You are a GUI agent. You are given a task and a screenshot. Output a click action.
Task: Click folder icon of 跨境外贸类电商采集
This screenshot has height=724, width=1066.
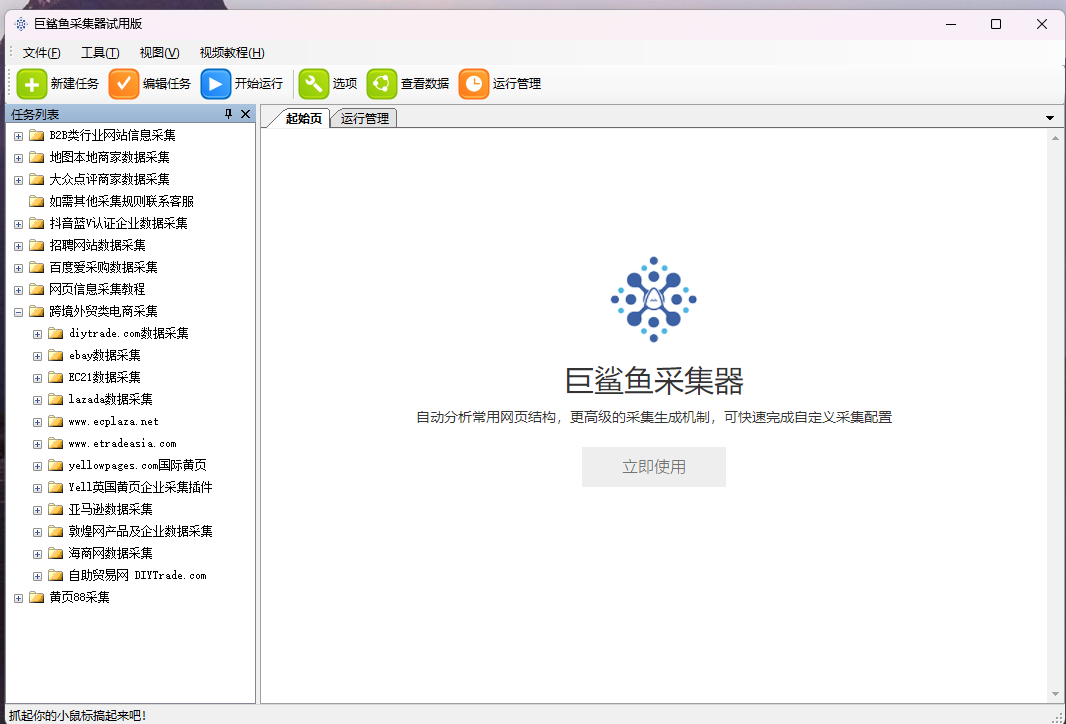tap(37, 311)
